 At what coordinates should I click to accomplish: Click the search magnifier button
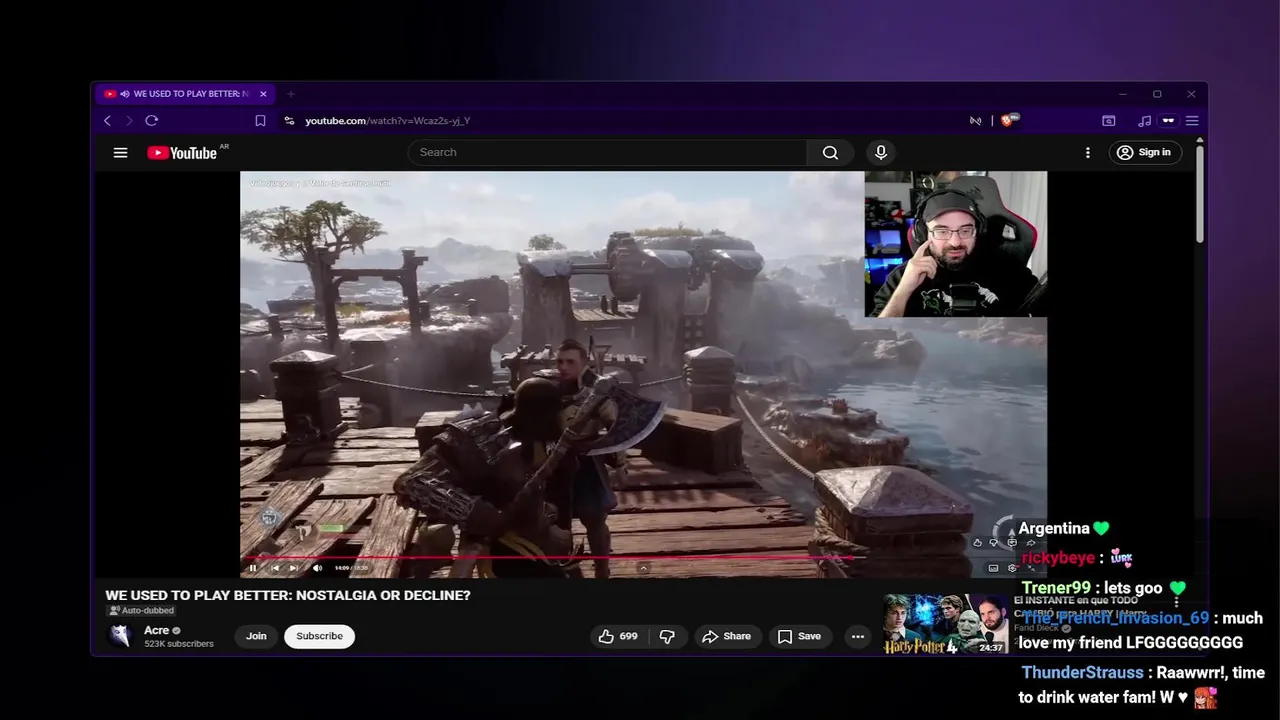tap(830, 152)
